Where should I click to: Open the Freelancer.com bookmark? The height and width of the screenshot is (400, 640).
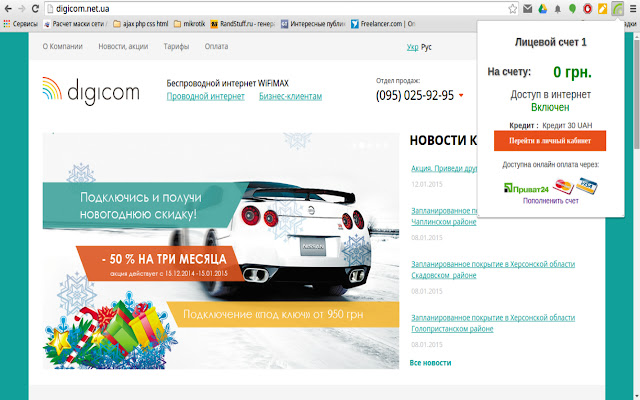[383, 24]
